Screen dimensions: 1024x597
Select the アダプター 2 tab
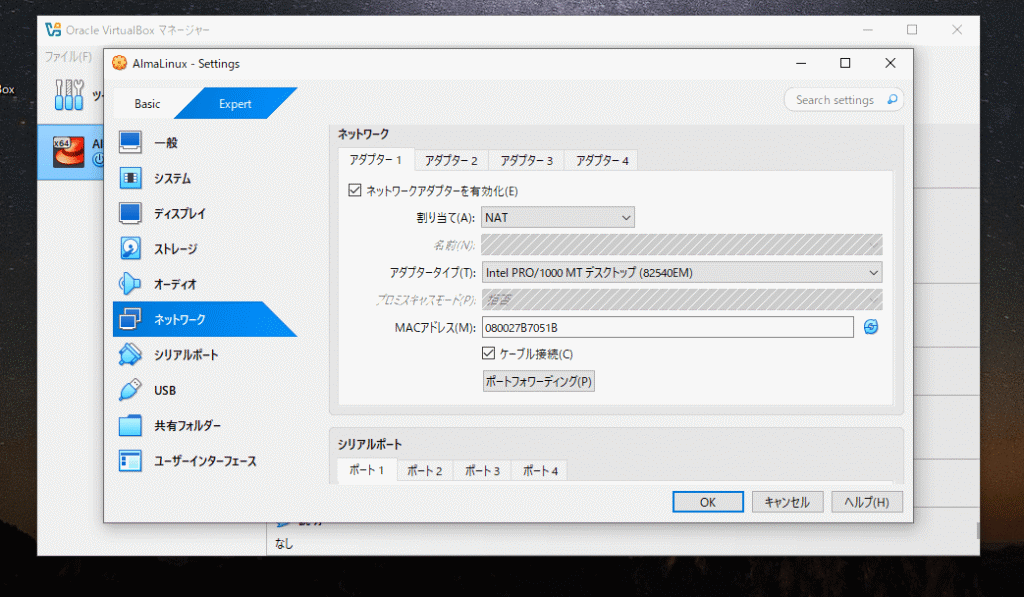click(x=451, y=161)
